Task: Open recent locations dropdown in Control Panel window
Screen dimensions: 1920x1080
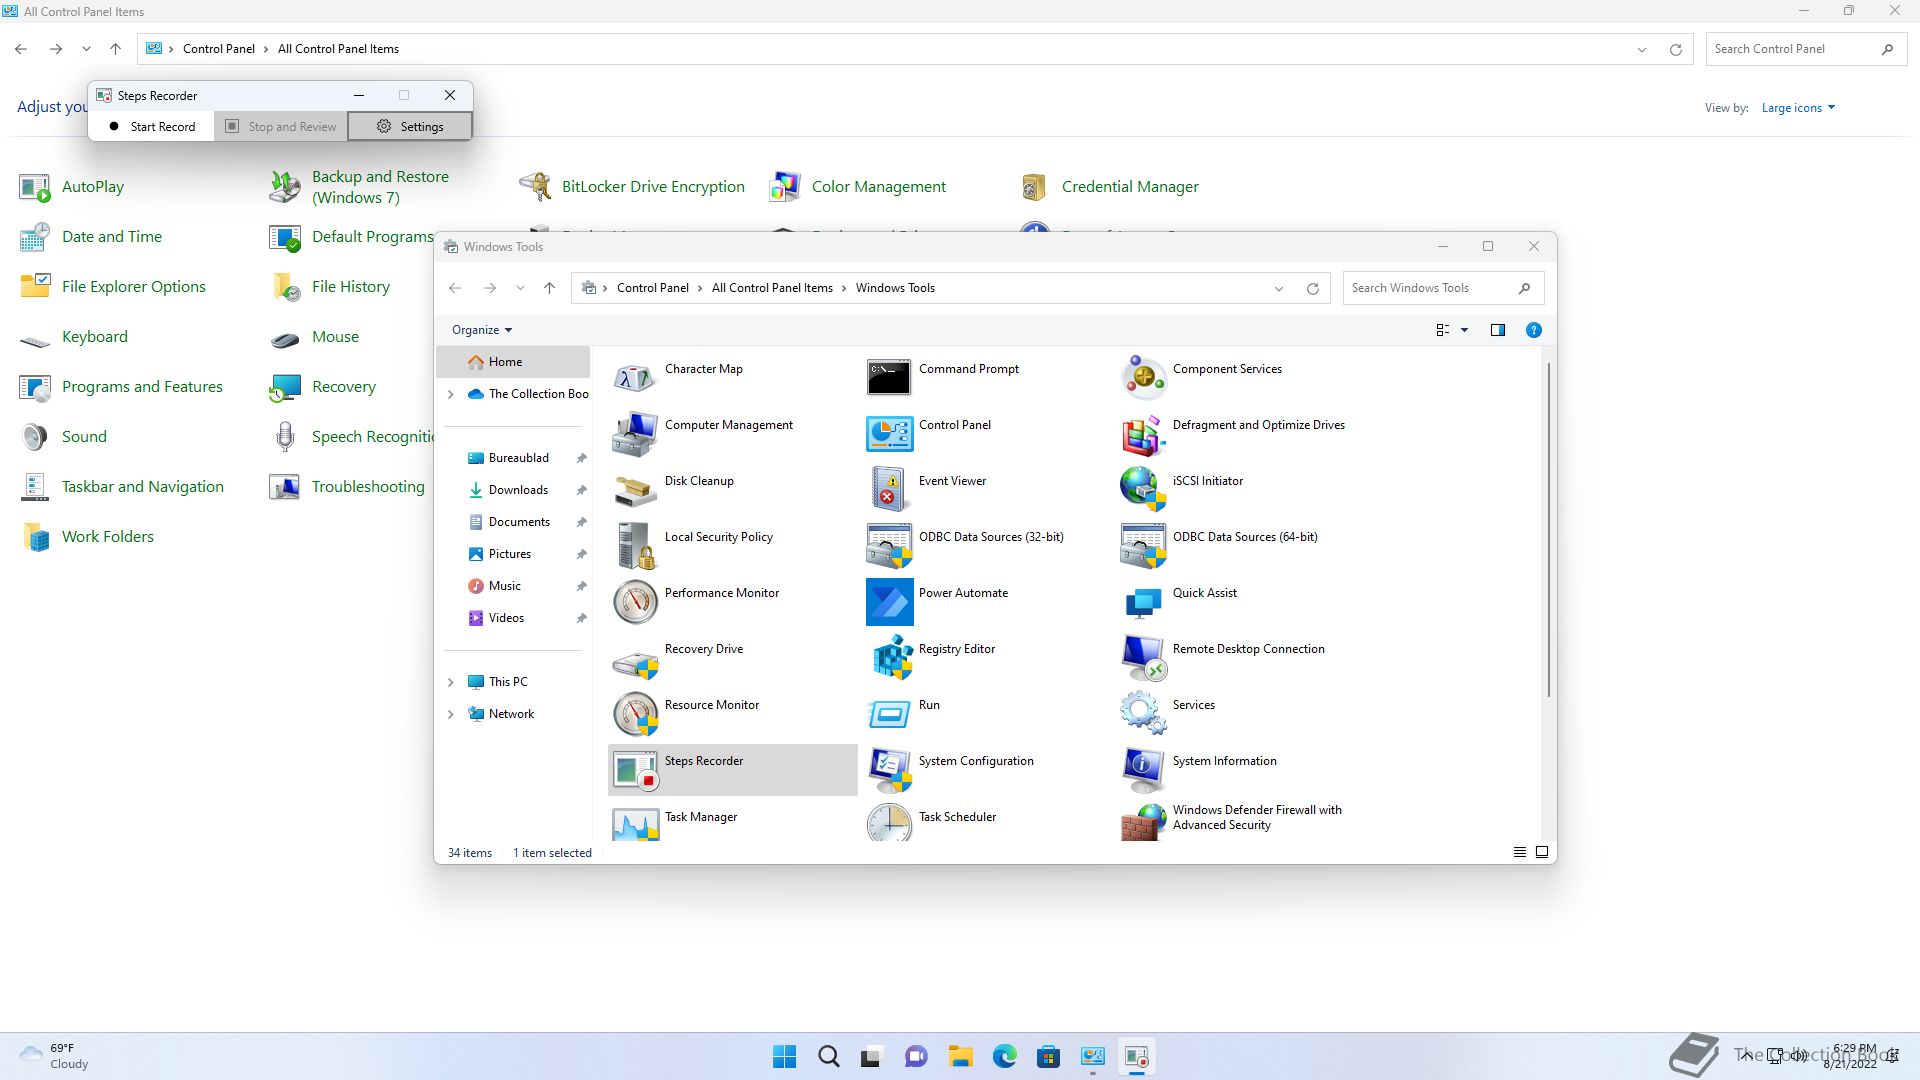Action: coord(86,49)
